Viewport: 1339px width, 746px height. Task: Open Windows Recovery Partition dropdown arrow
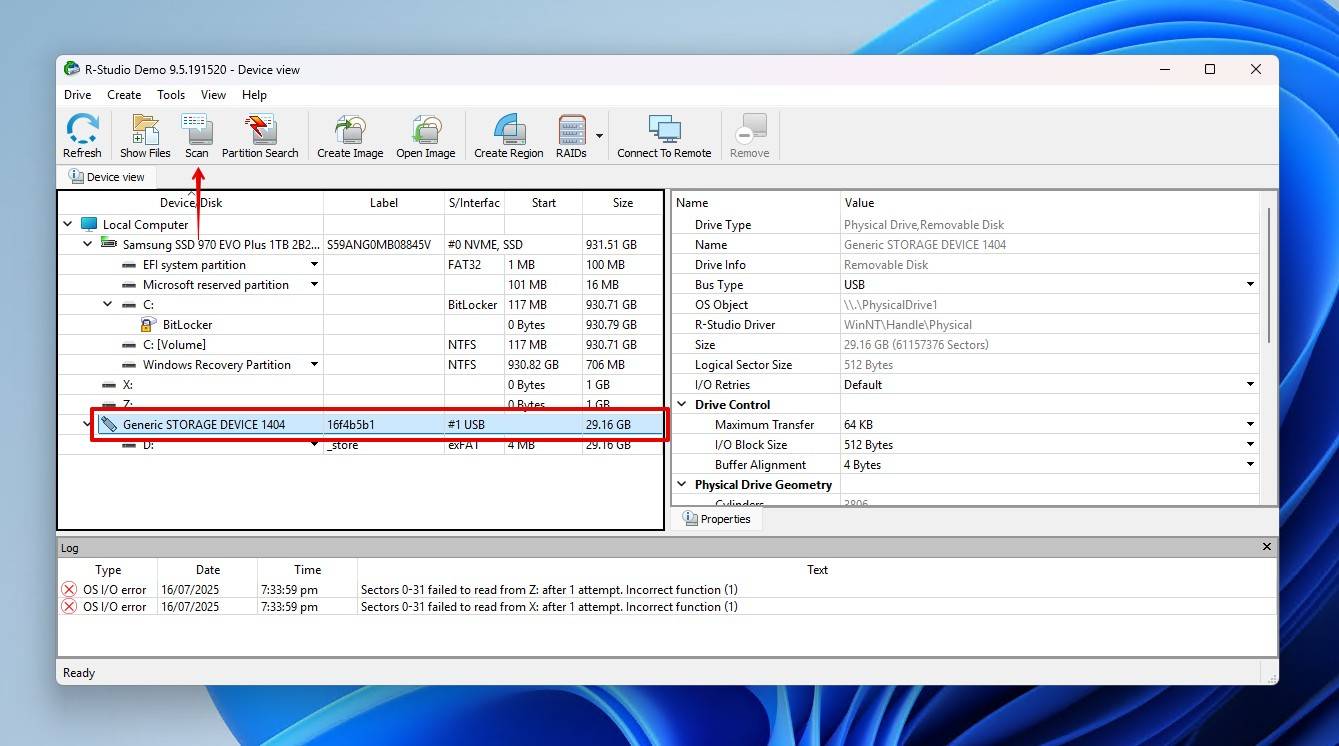pos(314,364)
